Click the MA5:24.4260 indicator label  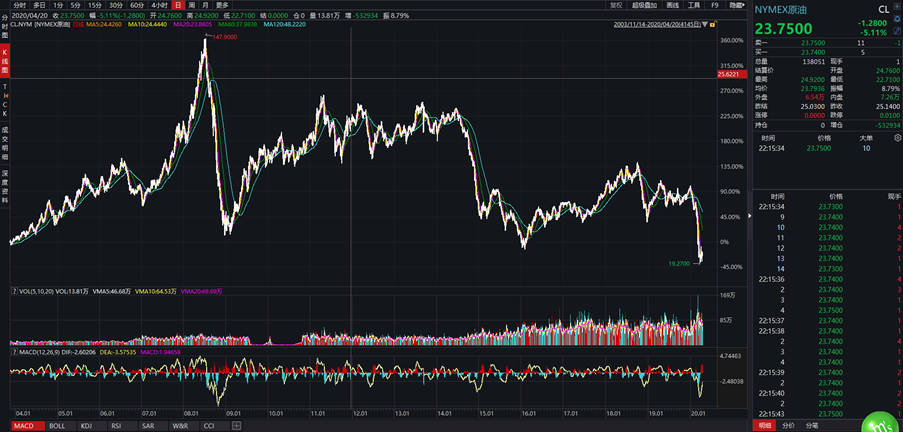tap(104, 25)
